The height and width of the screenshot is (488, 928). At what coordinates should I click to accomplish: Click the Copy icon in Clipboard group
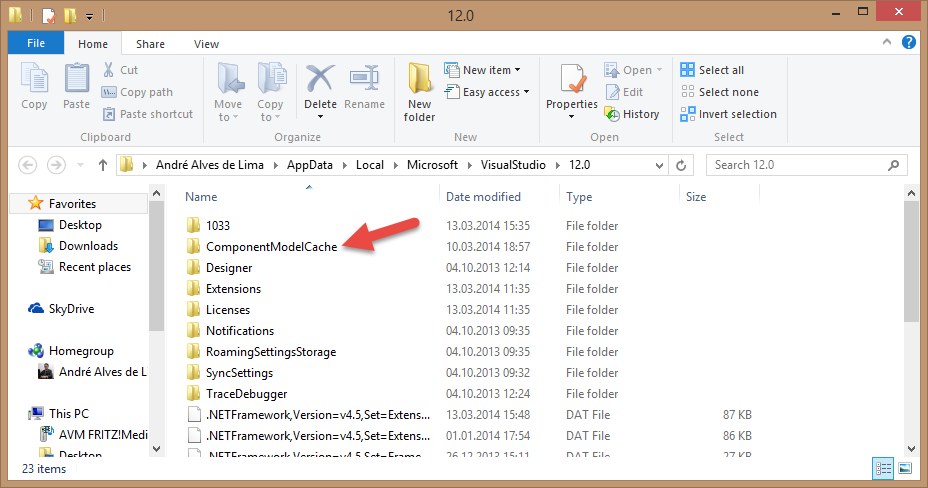pos(34,78)
